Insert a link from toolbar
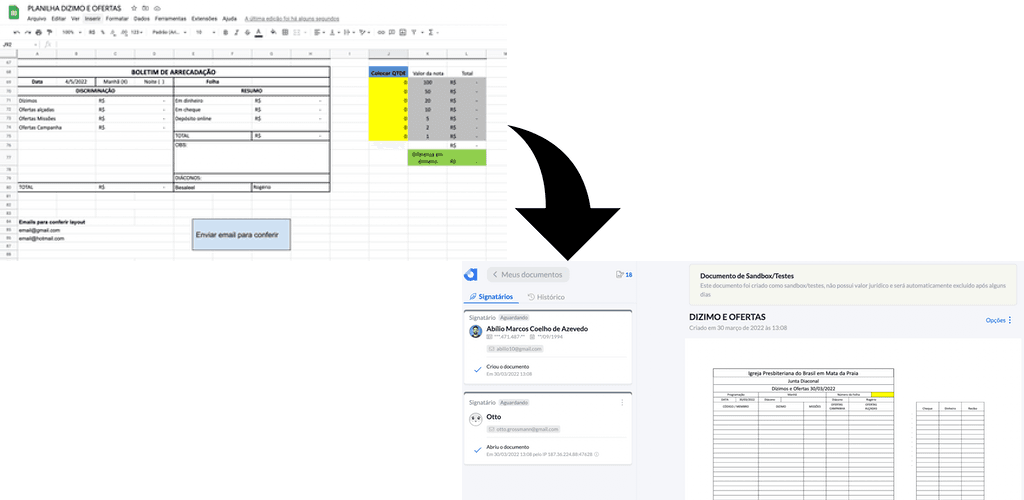Viewport: 1024px width, 500px height. coord(381,32)
